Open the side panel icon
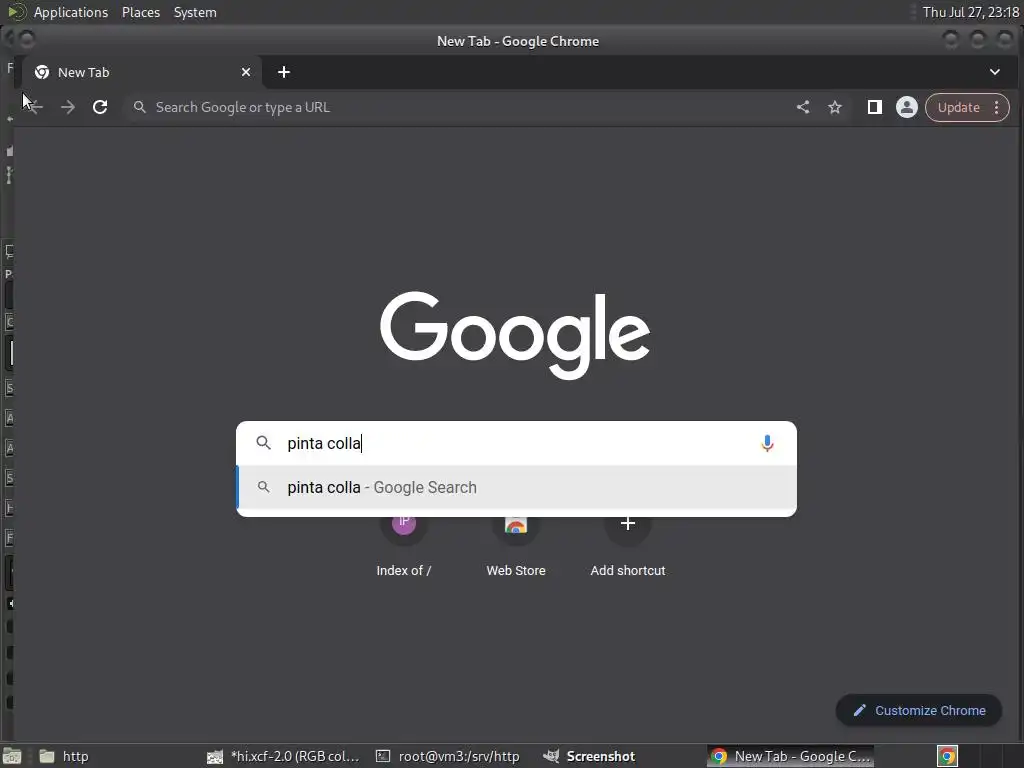Image resolution: width=1024 pixels, height=768 pixels. (x=874, y=107)
